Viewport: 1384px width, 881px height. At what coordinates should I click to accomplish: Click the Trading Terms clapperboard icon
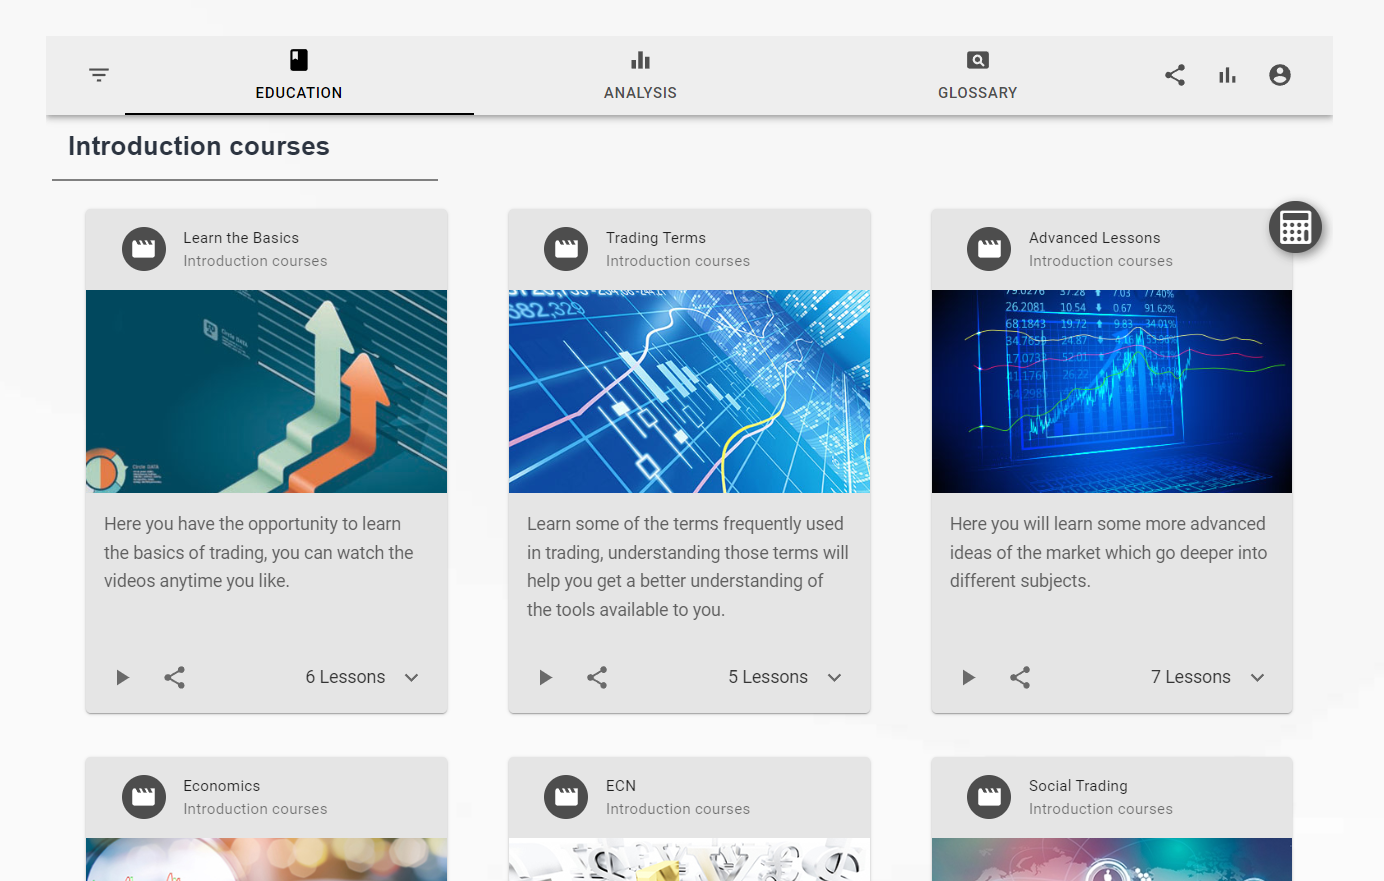[566, 249]
